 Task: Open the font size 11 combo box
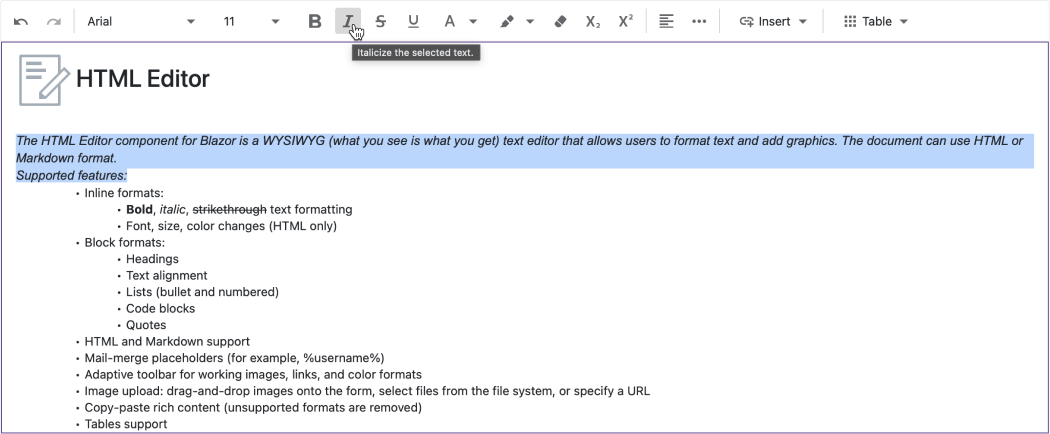coord(251,21)
